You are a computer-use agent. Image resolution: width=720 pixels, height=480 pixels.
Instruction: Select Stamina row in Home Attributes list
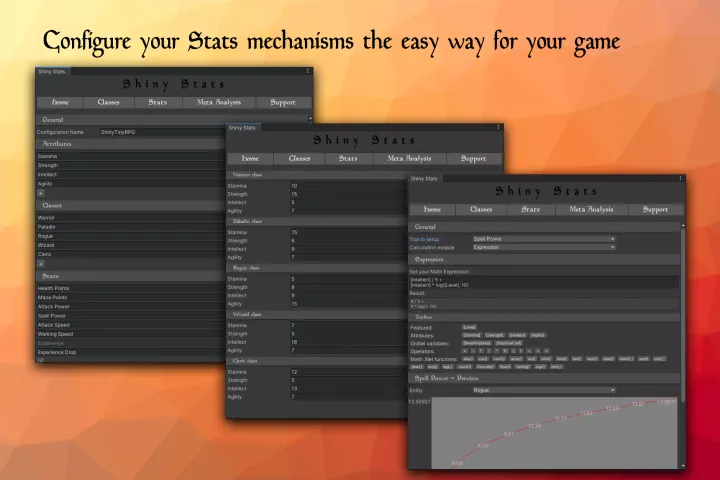click(x=131, y=156)
